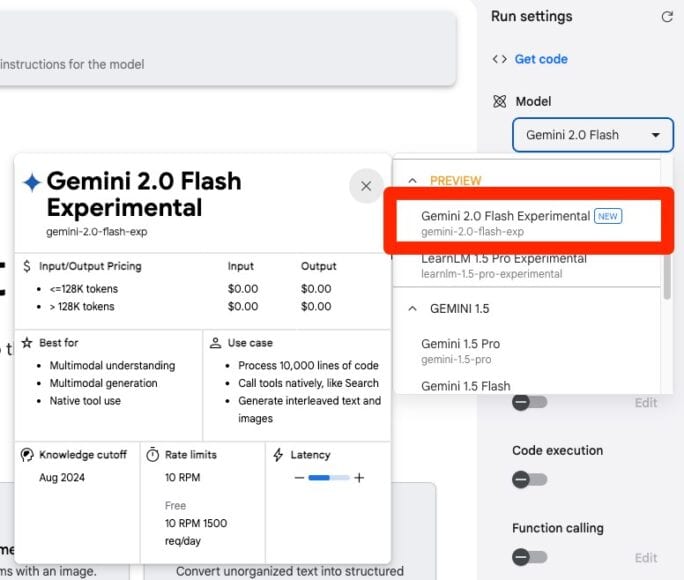Click the blue Gemini sparkle icon
This screenshot has width=684, height=580.
pos(32,182)
